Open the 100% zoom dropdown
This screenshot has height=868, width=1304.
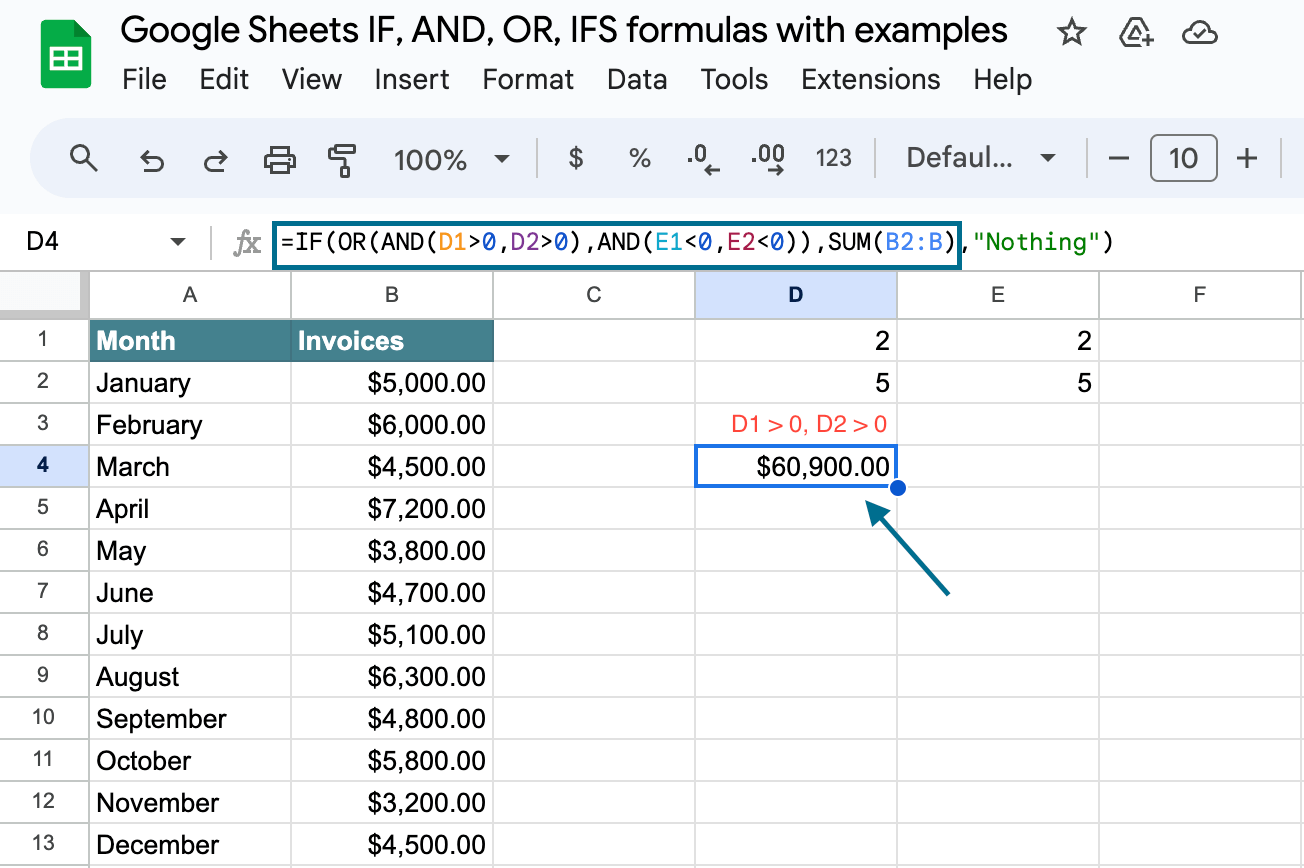tap(452, 159)
